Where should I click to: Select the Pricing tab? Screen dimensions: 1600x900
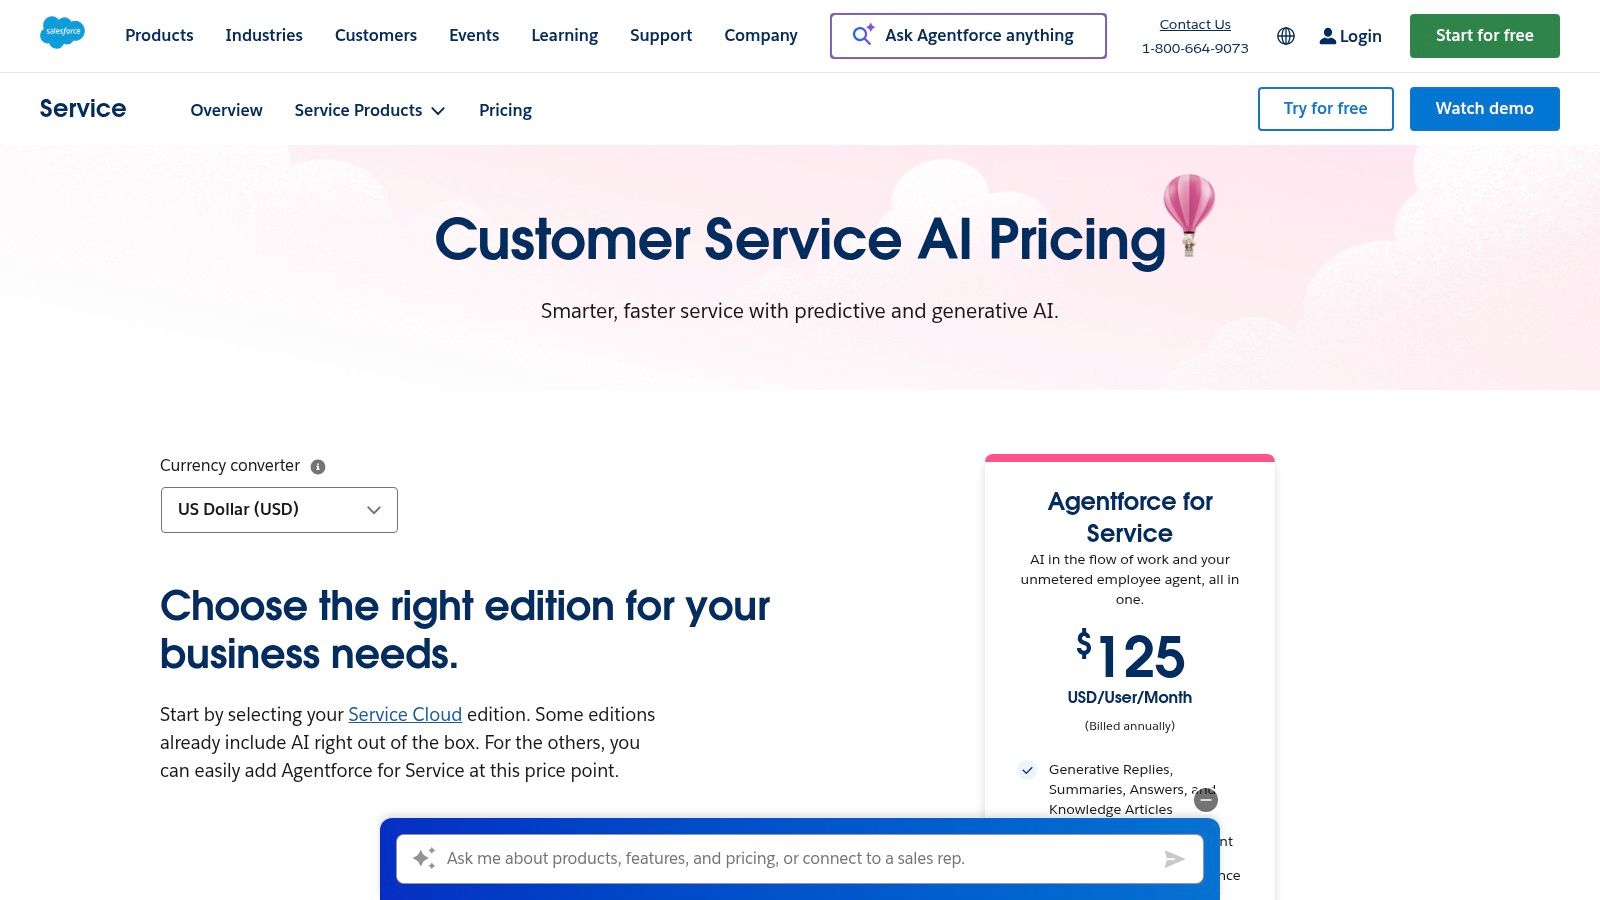point(505,110)
